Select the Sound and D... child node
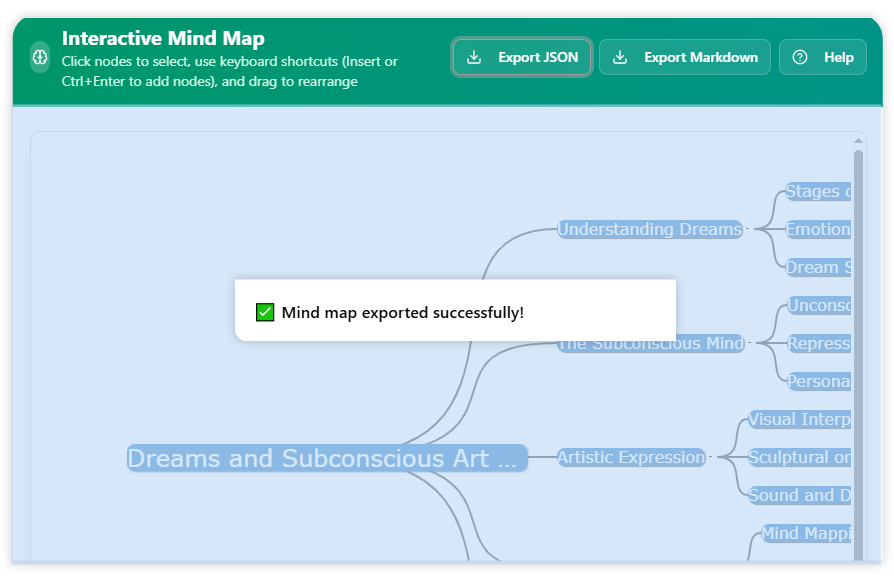This screenshot has height=579, width=894. (x=799, y=495)
